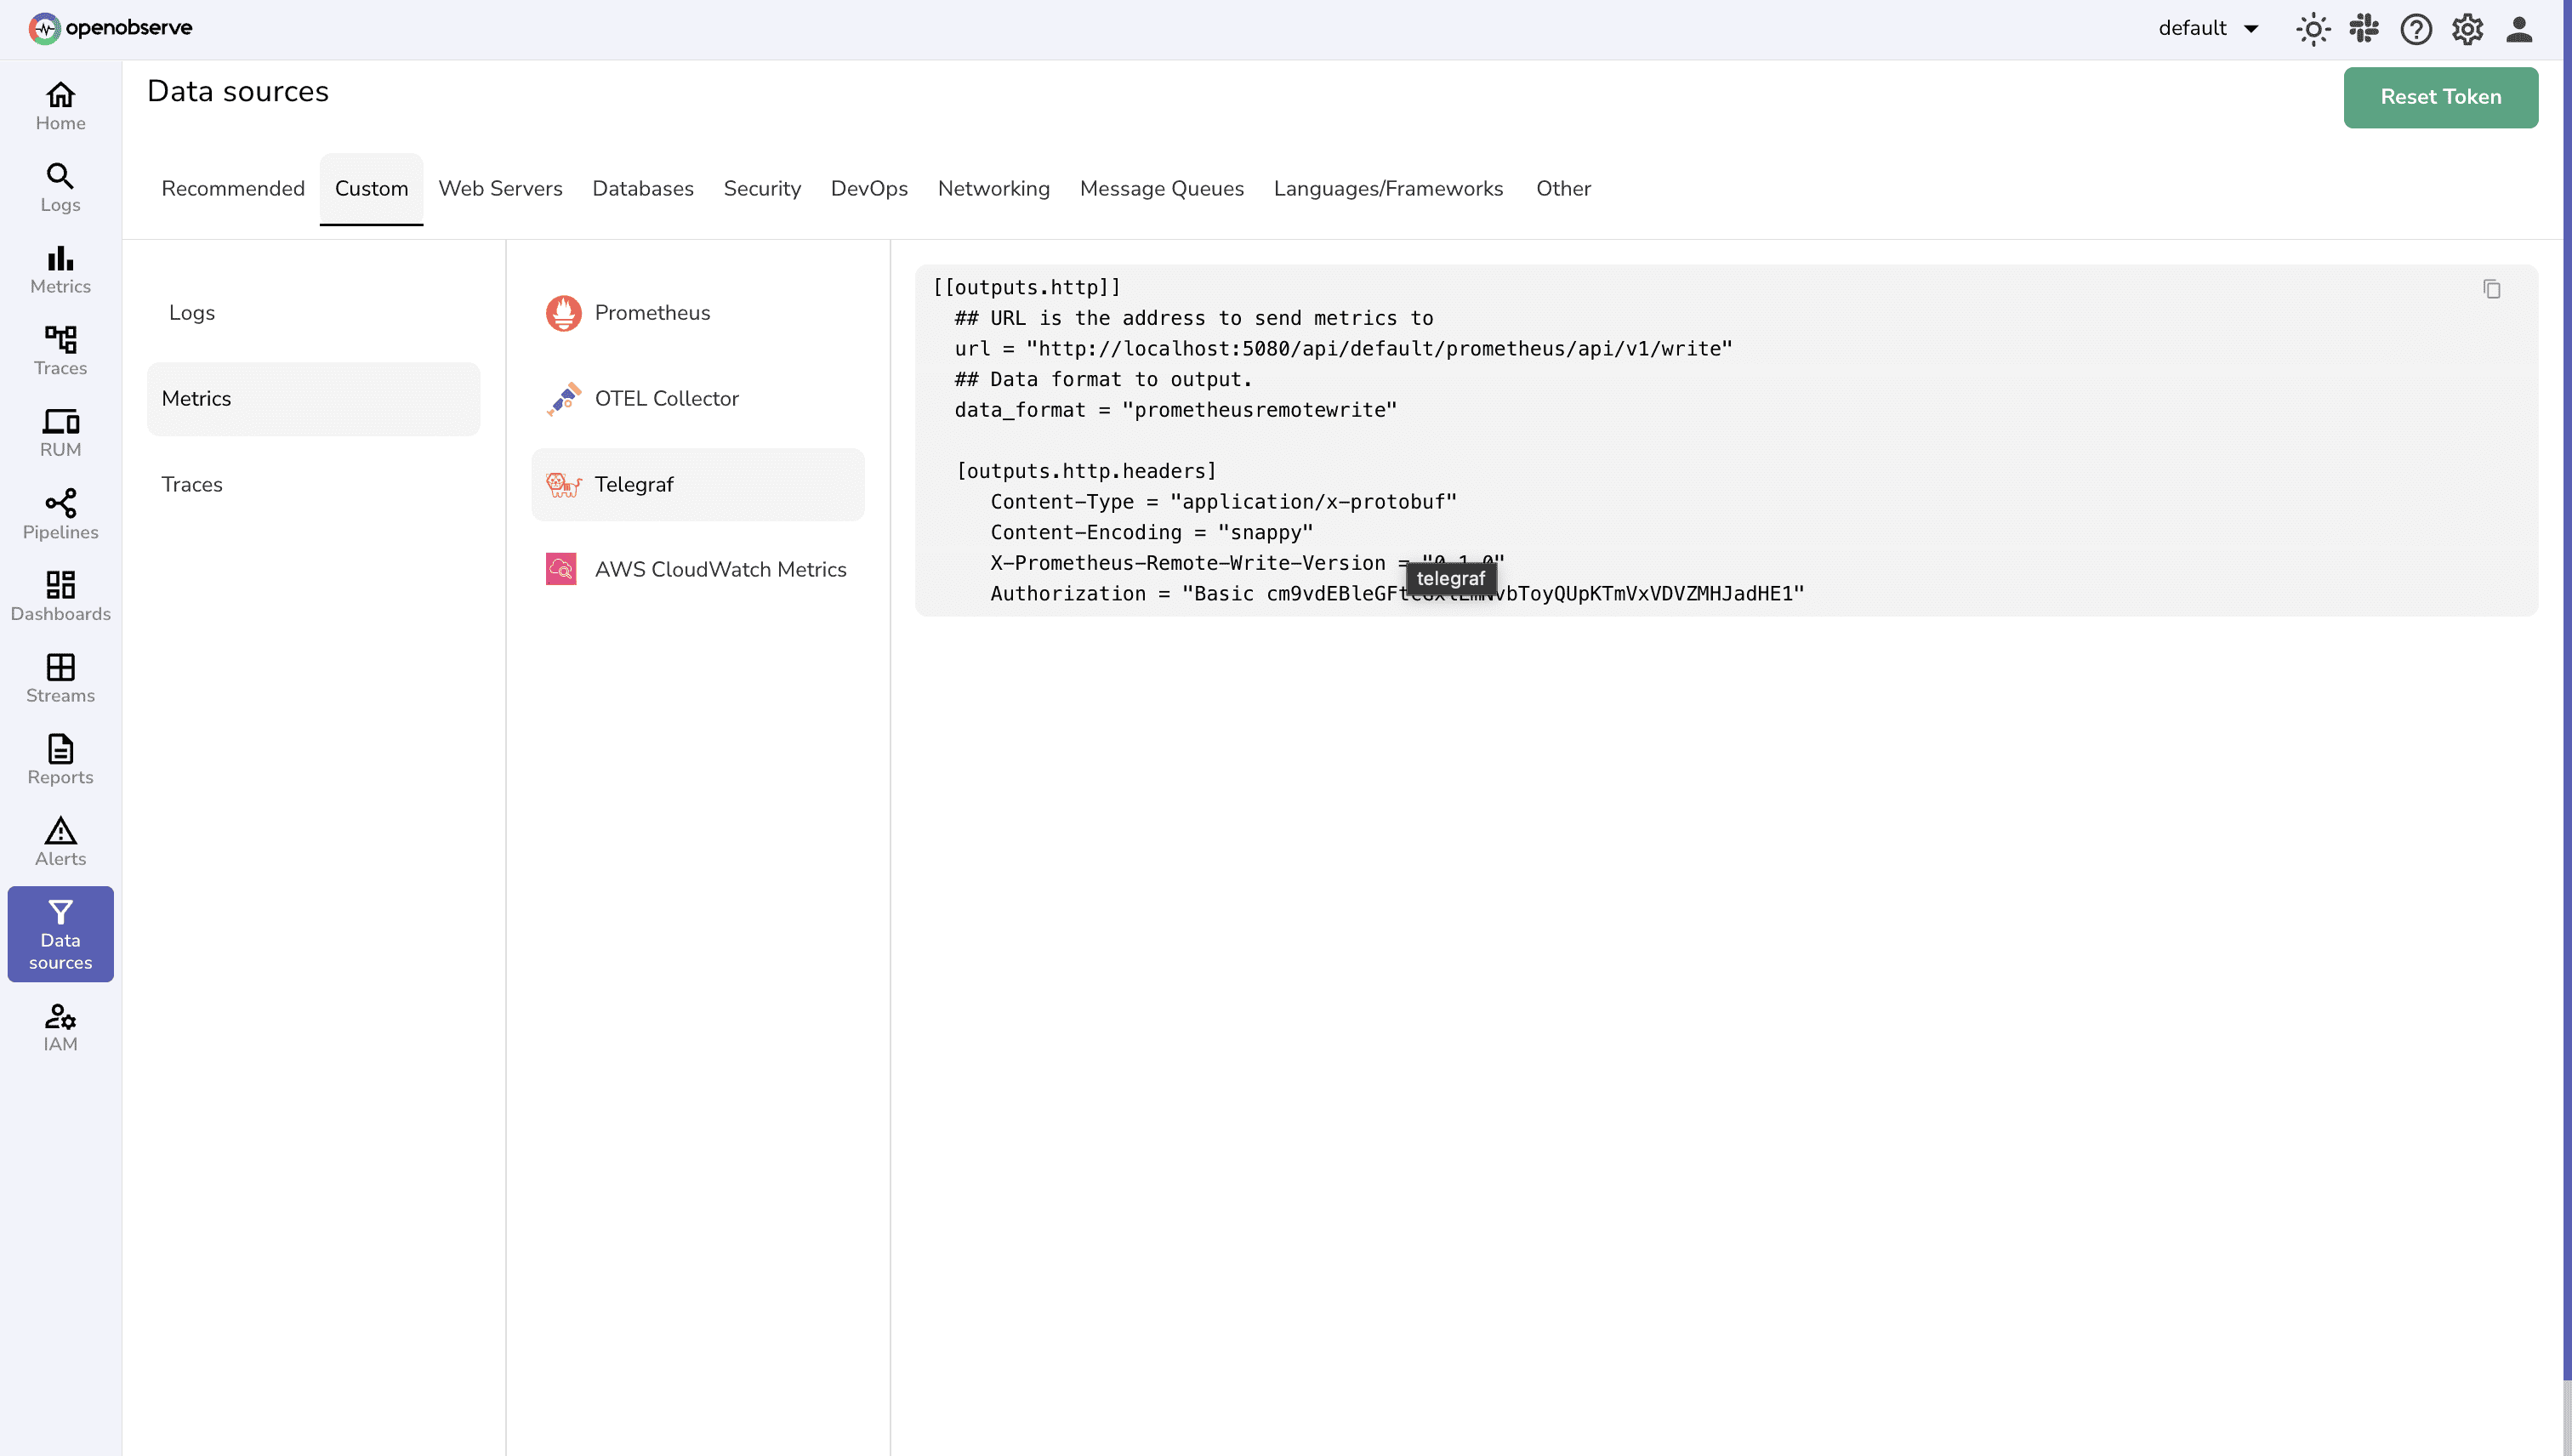
Task: Open the Alerts section
Action: [60, 840]
